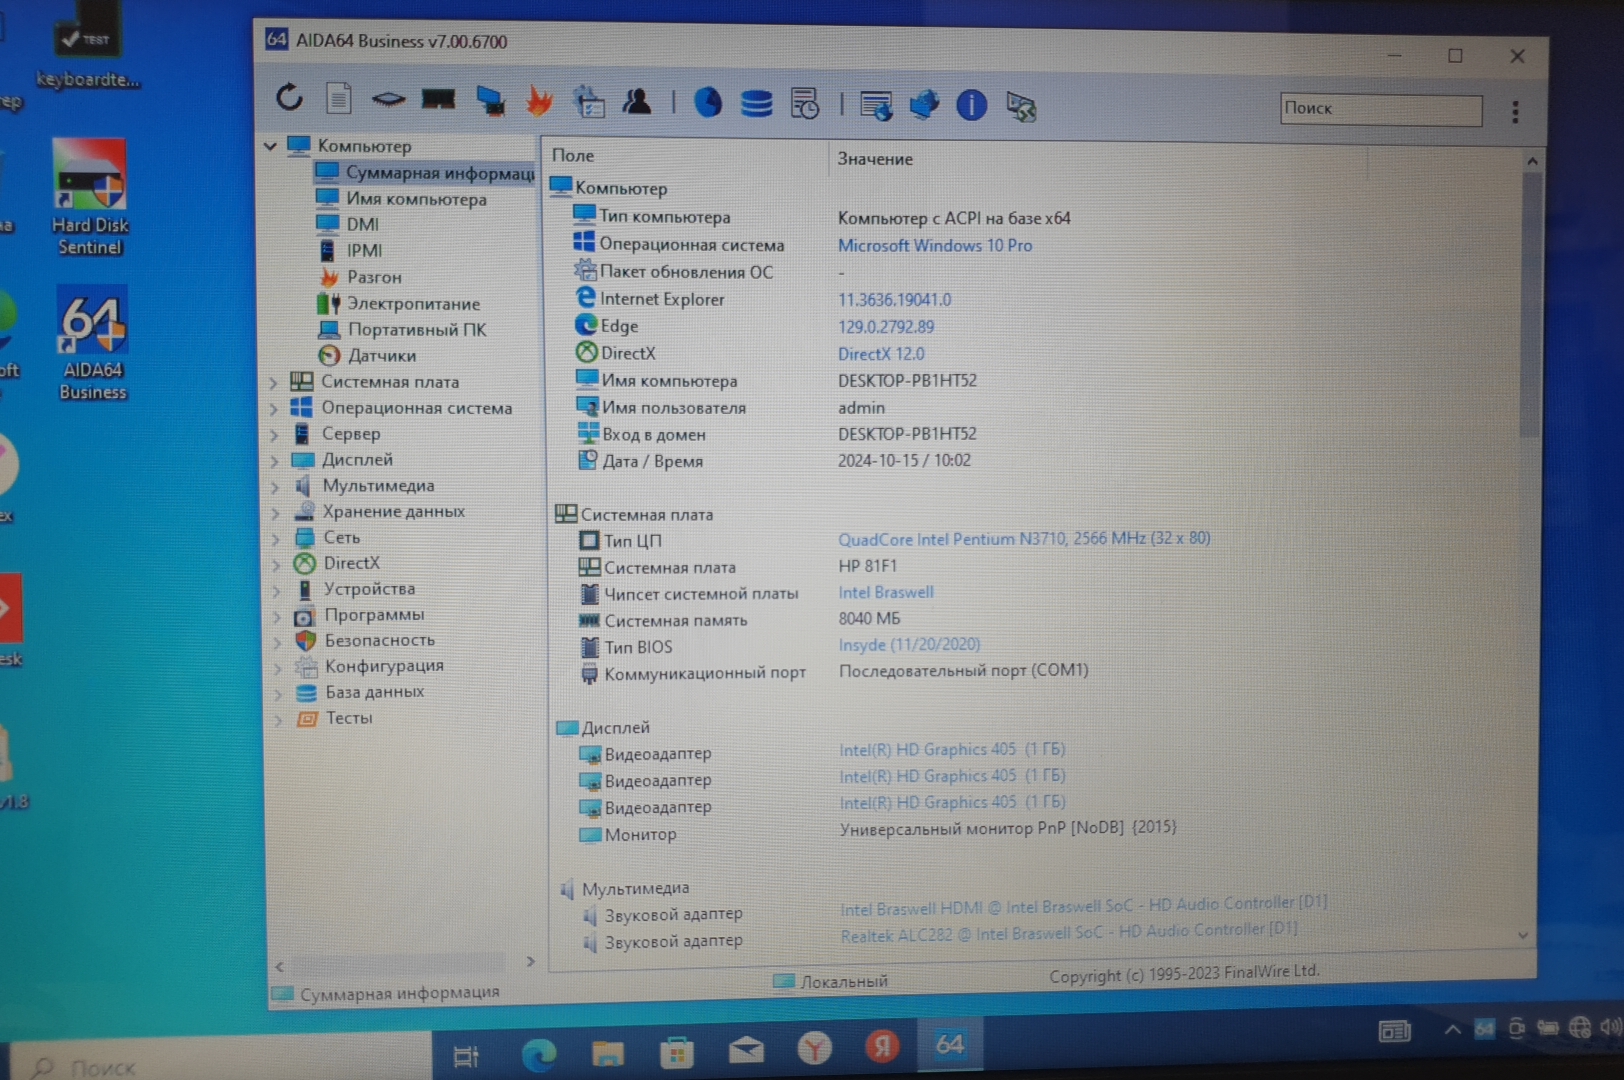The width and height of the screenshot is (1624, 1080).
Task: Click the flame stability test icon
Action: [539, 101]
